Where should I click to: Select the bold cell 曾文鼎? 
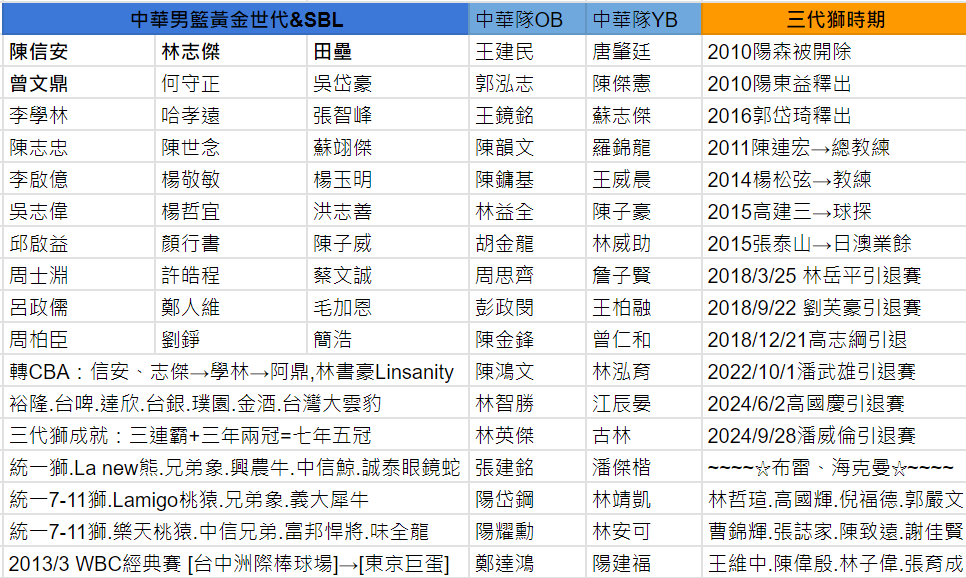coord(79,83)
